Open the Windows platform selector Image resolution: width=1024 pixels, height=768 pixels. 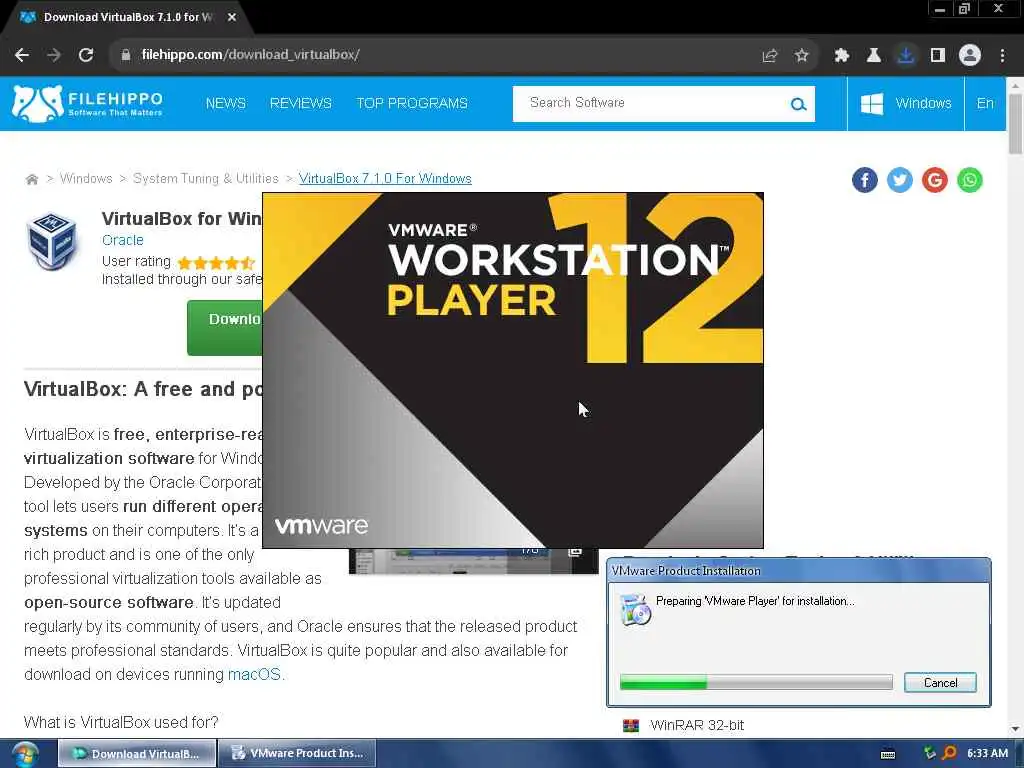(x=906, y=103)
